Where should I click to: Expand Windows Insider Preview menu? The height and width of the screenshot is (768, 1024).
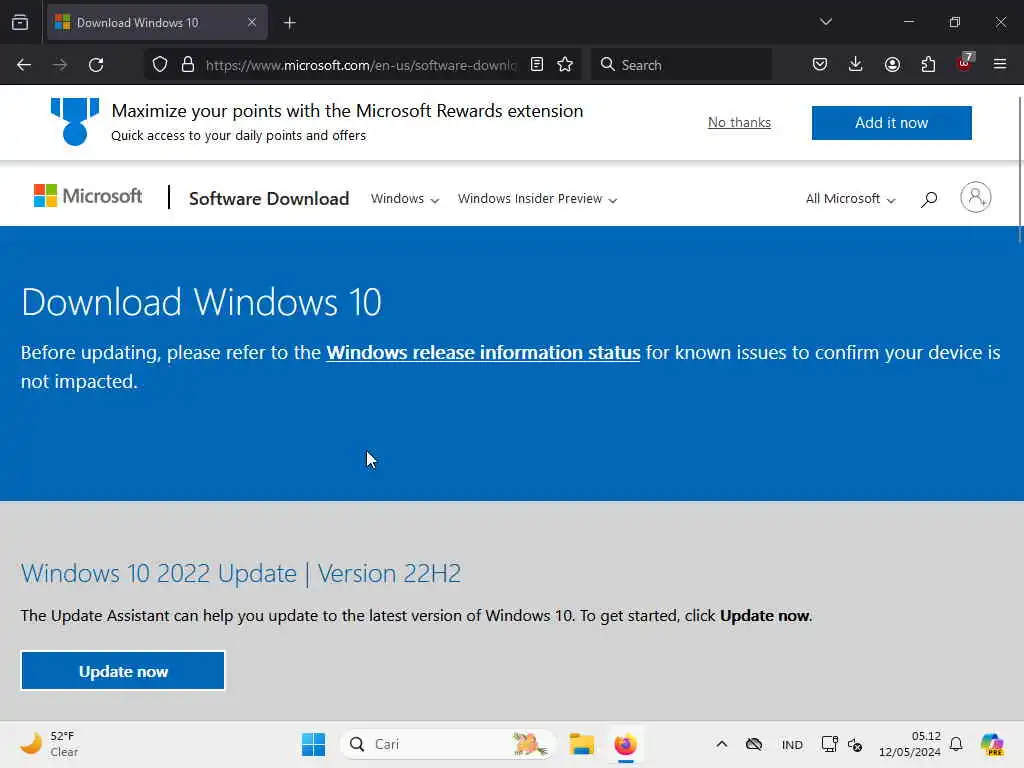(x=537, y=199)
